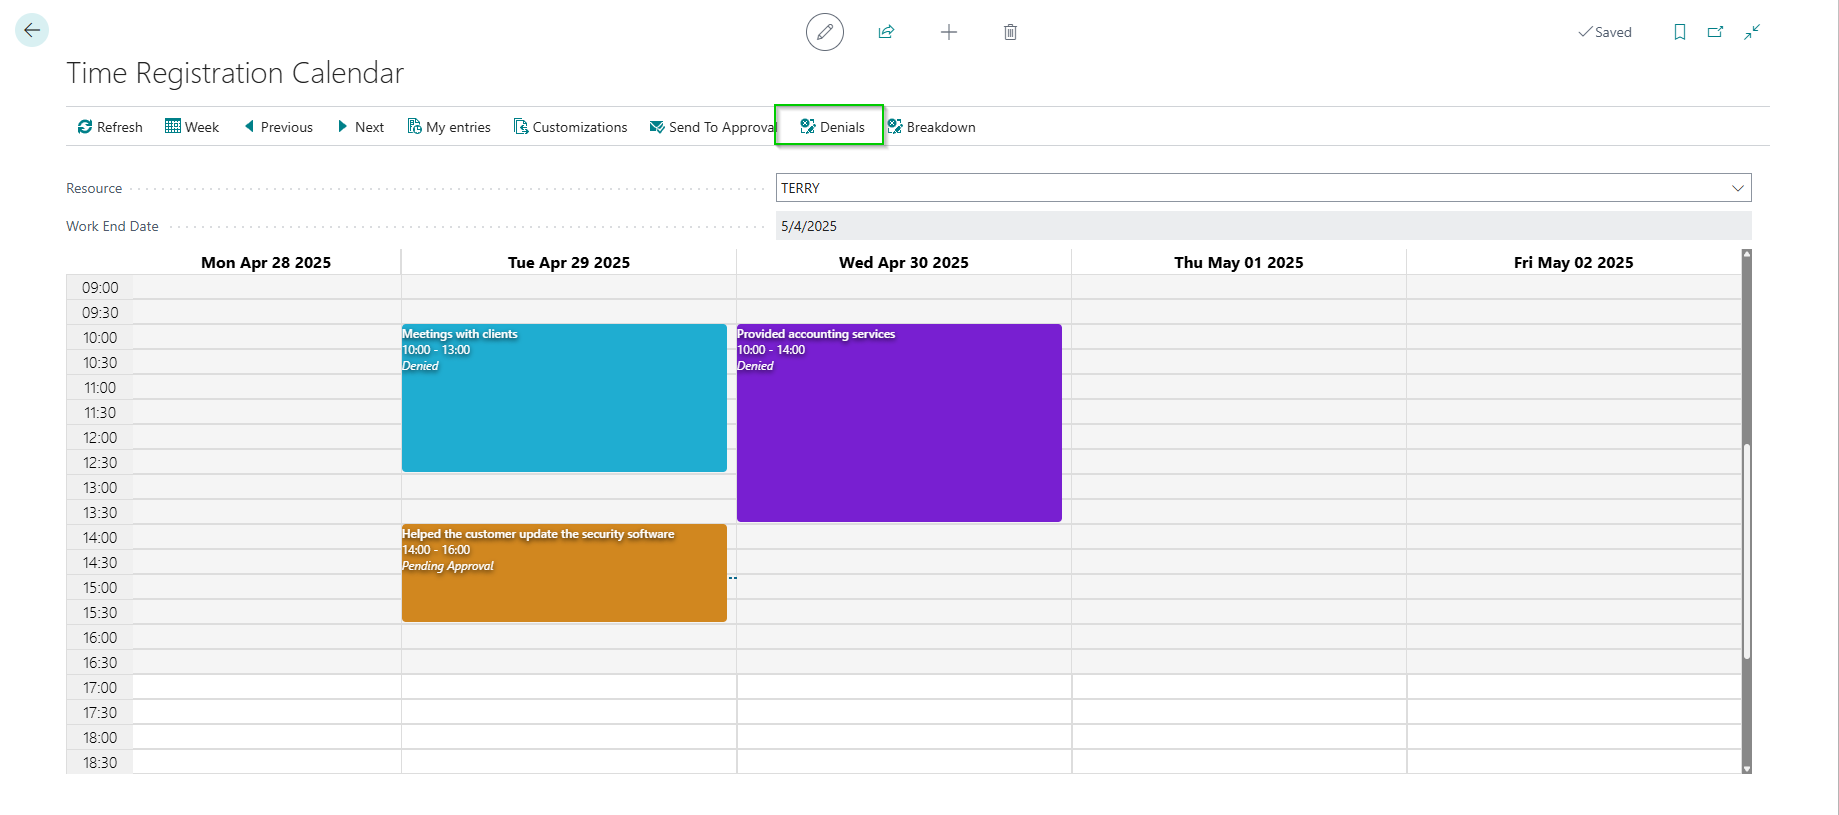Screen dimensions: 1839x815
Task: Click the plus new record icon
Action: click(948, 32)
